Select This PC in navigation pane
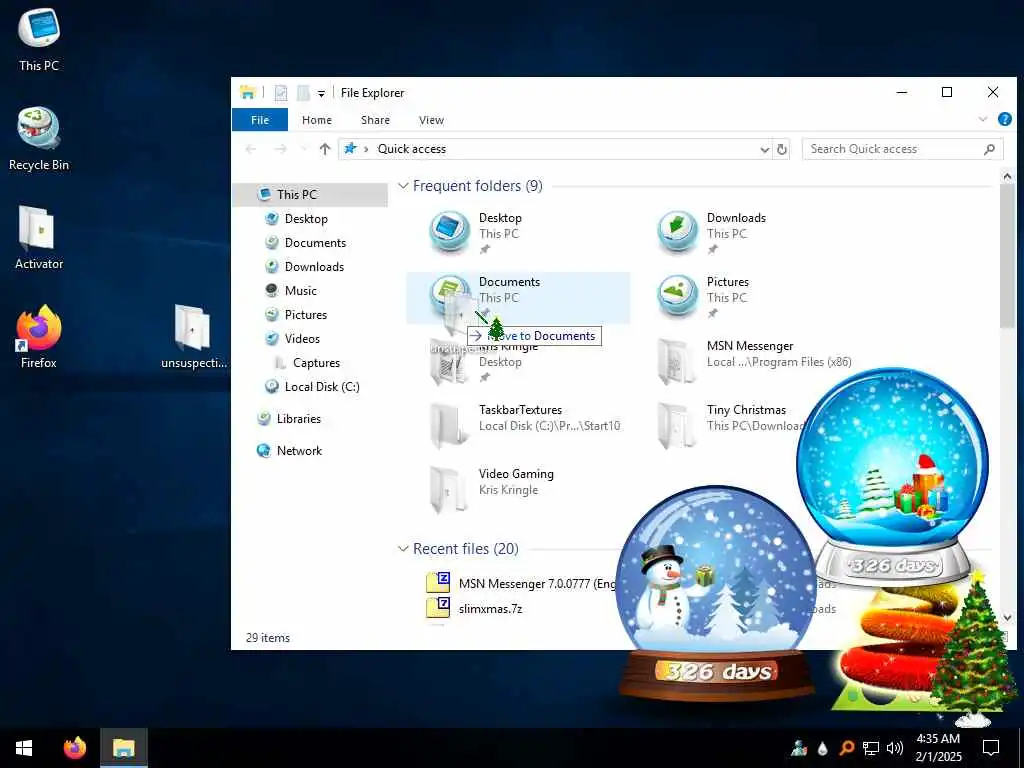This screenshot has width=1024, height=768. click(310, 195)
